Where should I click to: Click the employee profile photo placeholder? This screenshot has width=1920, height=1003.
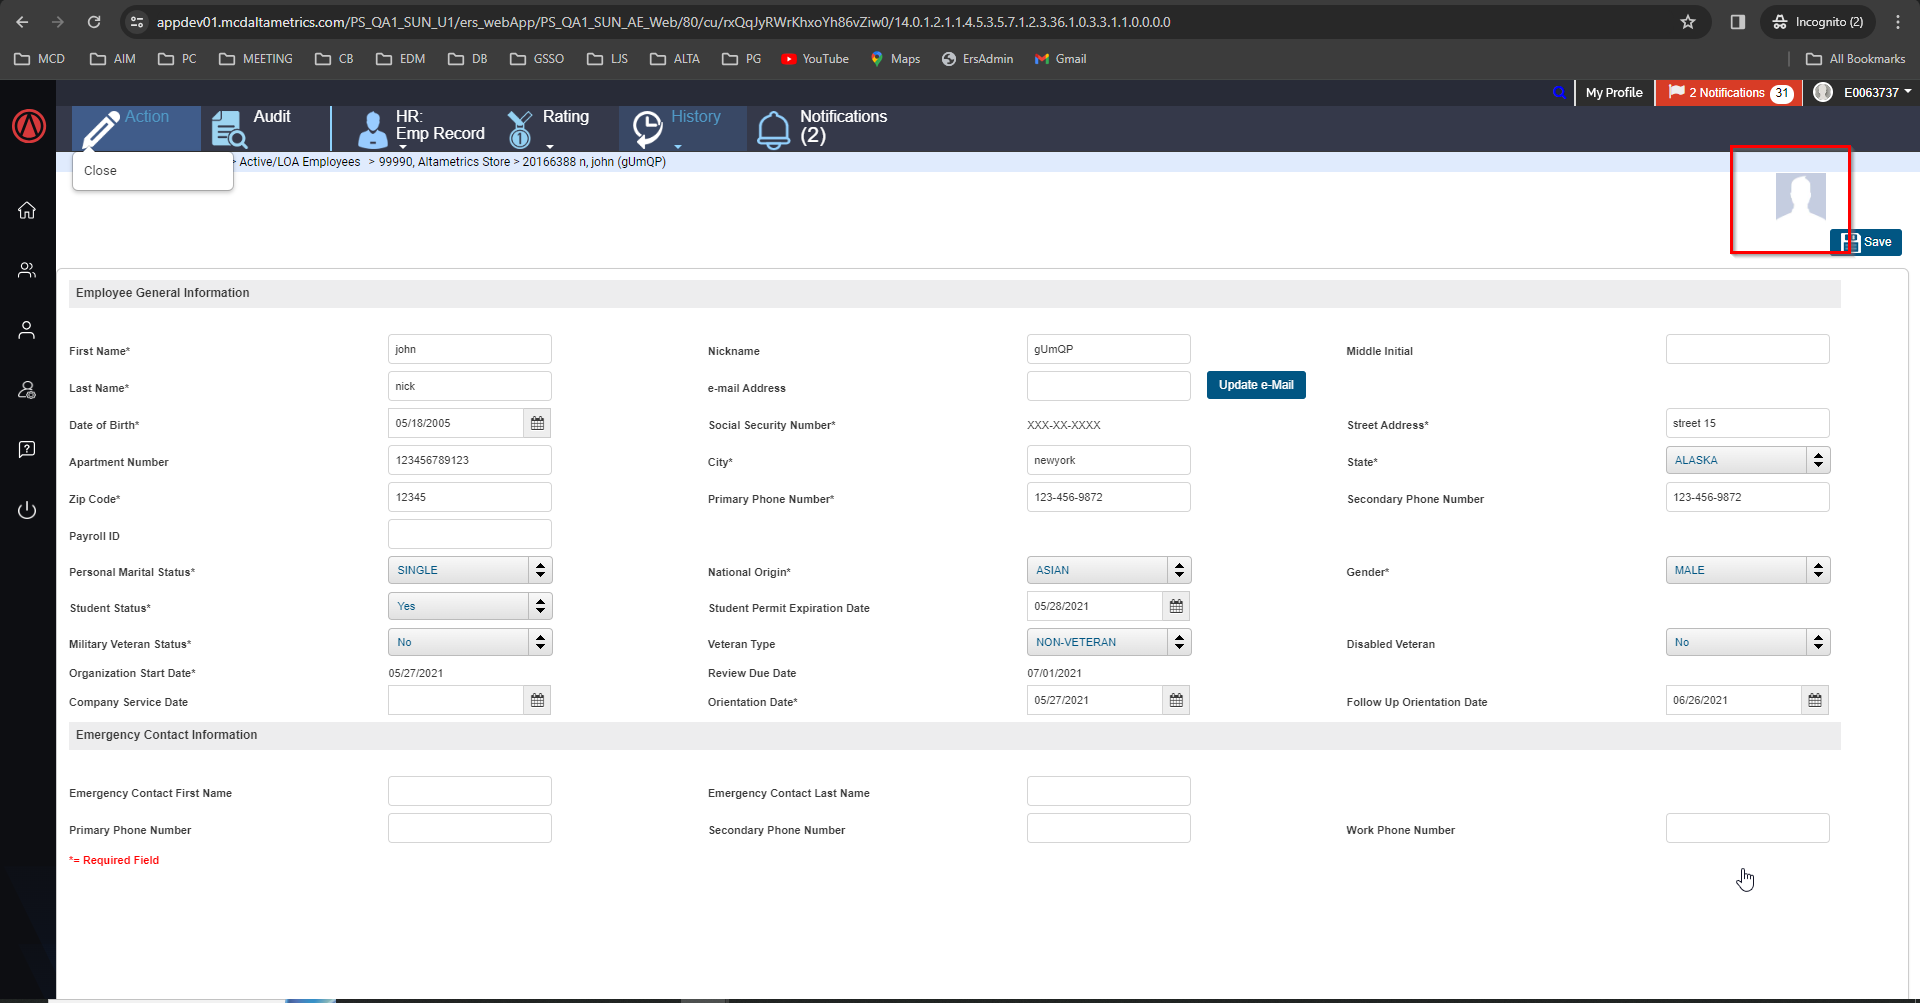[x=1799, y=197]
